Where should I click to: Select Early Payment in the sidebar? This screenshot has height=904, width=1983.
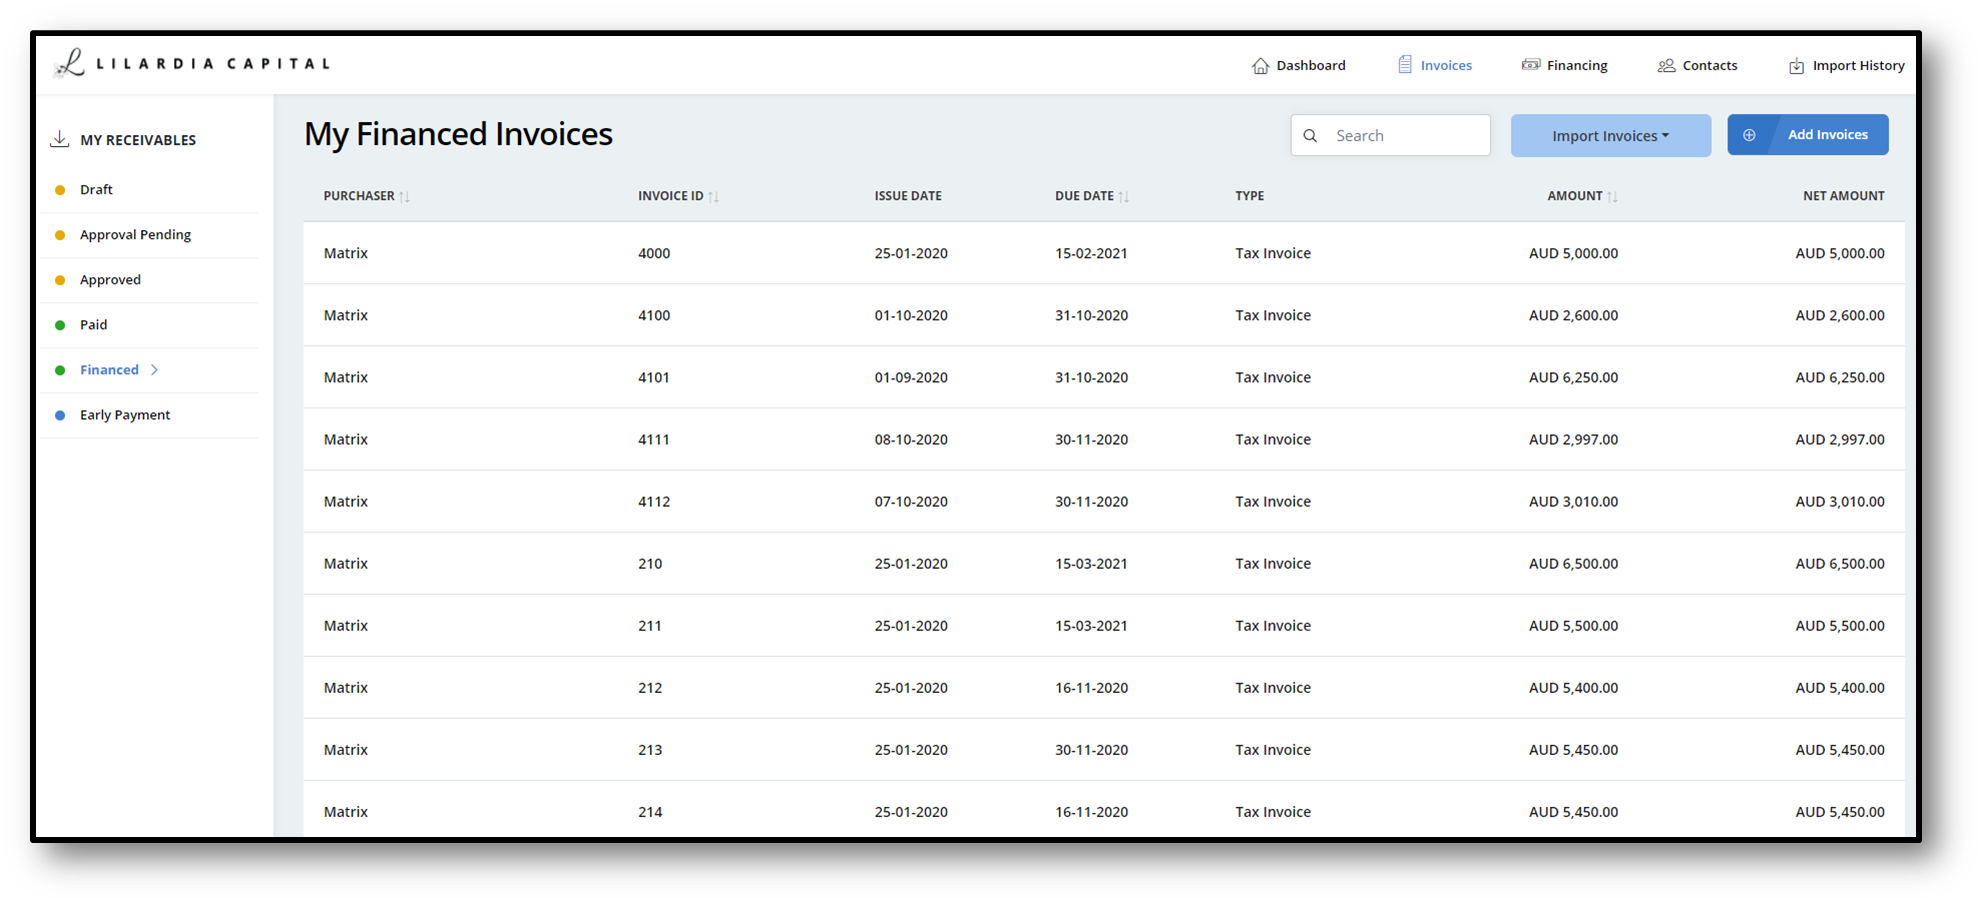125,414
